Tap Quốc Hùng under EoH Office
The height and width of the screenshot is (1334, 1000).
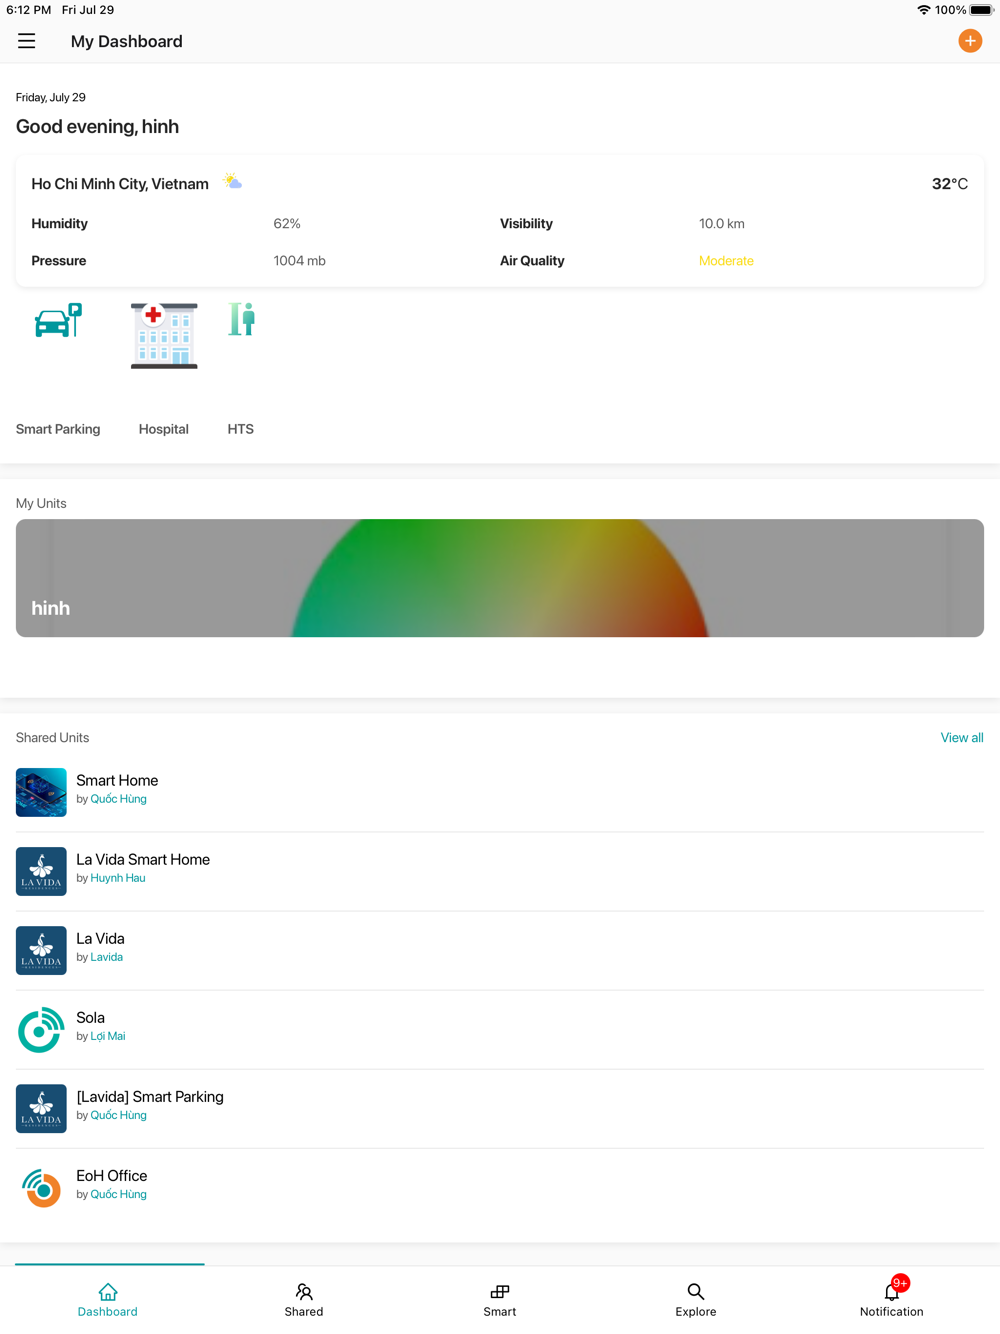pos(118,1194)
